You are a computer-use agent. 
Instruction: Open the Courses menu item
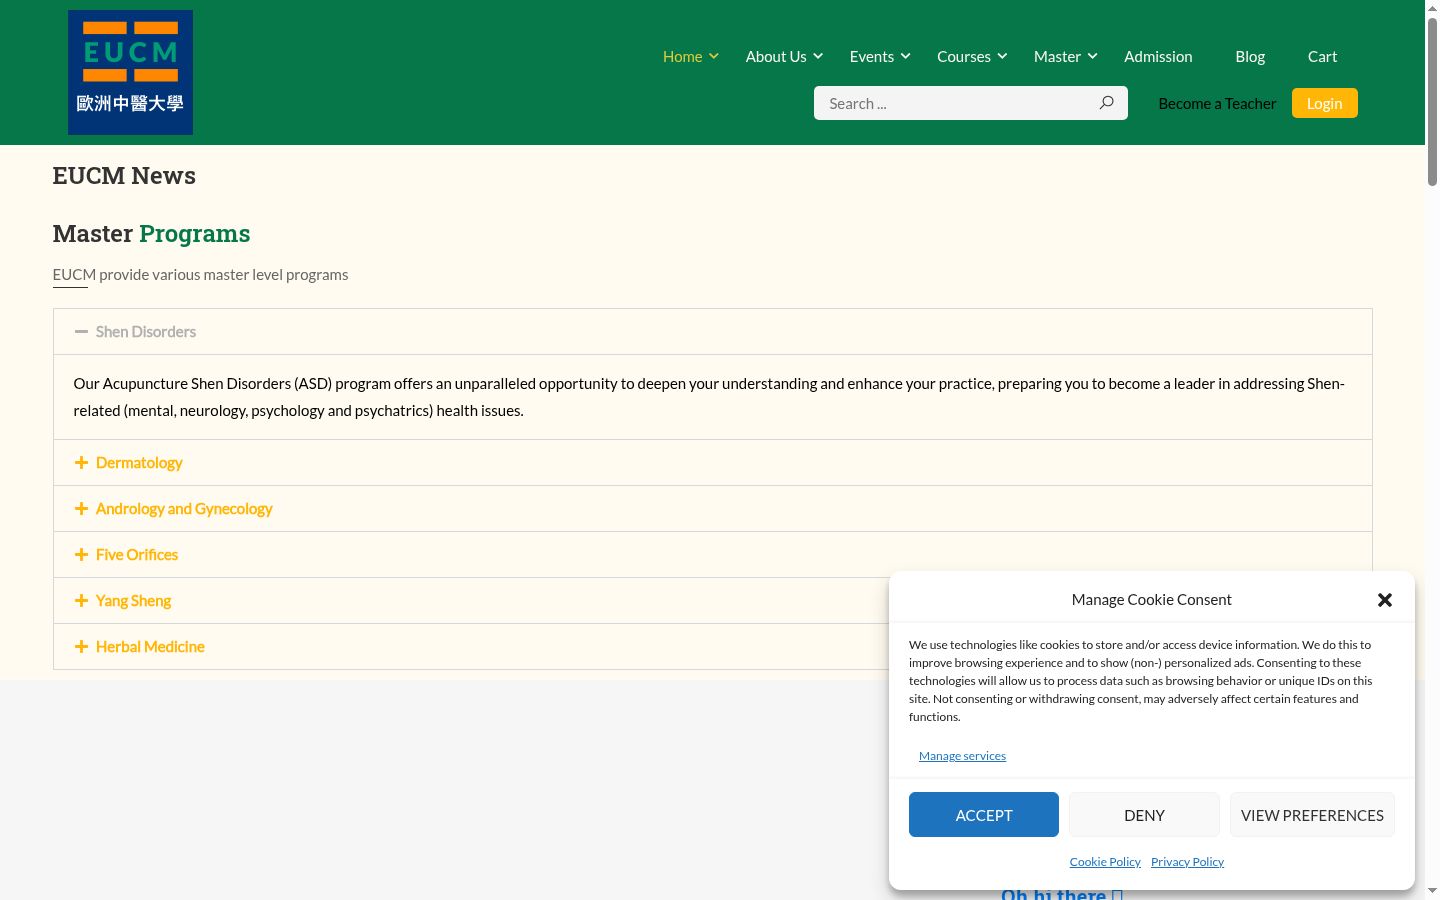[964, 57]
